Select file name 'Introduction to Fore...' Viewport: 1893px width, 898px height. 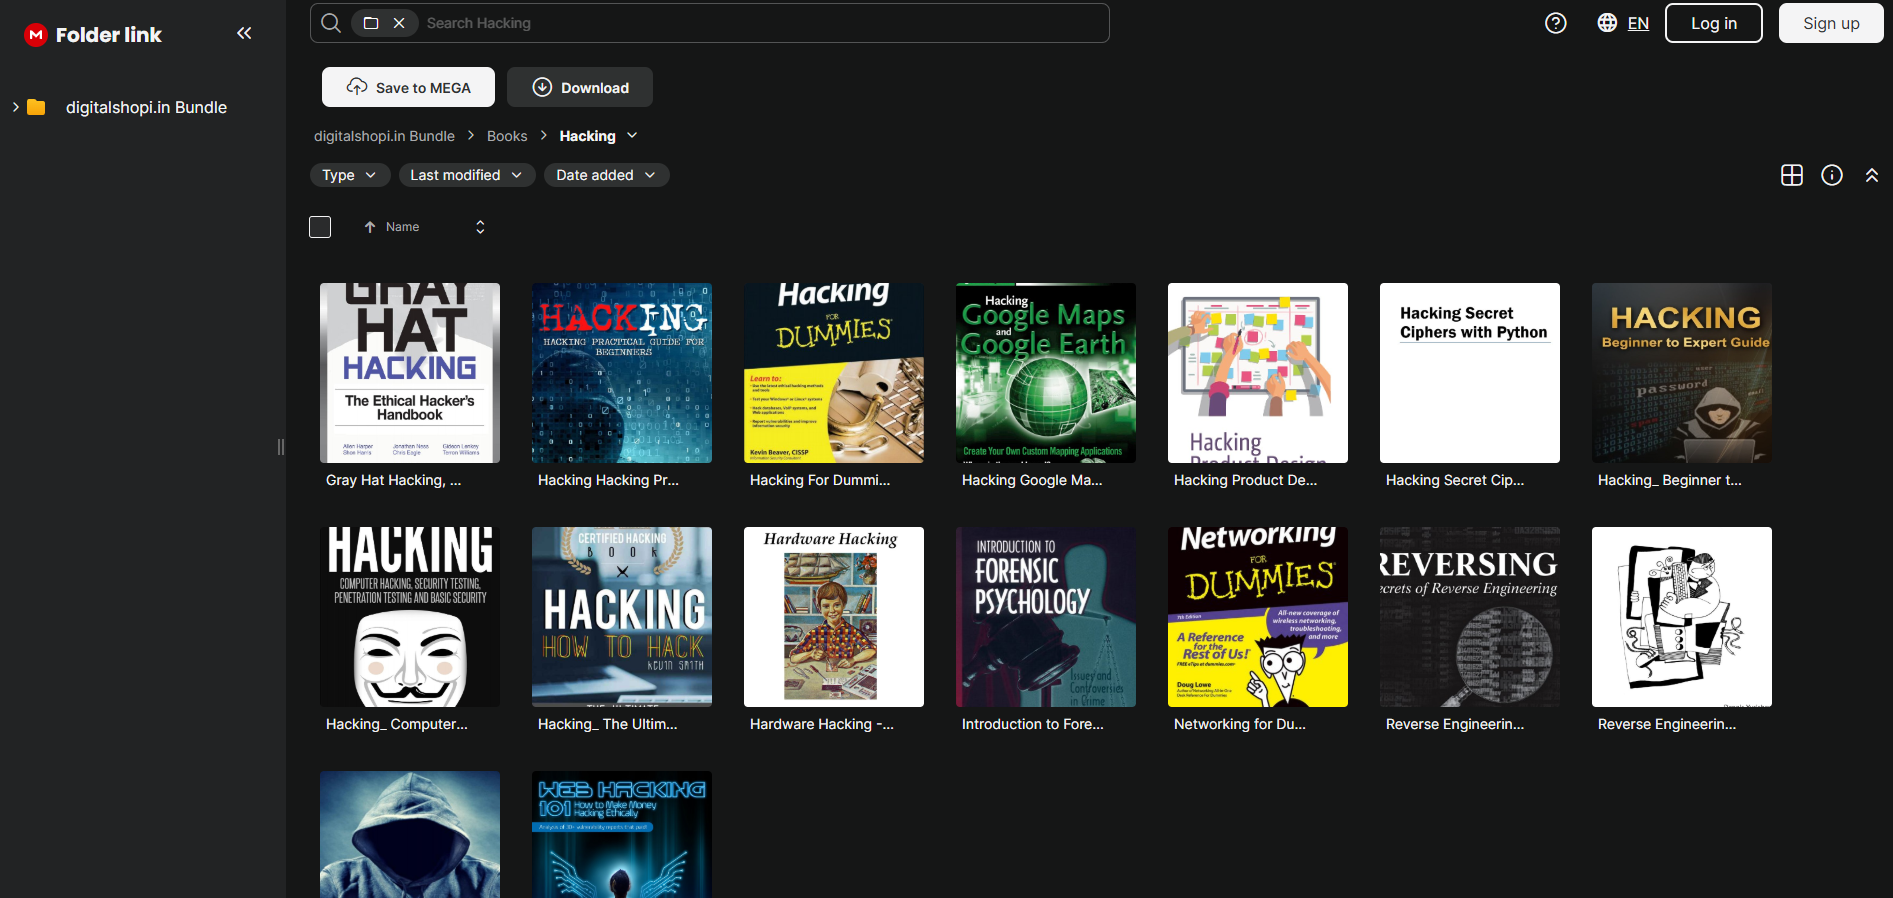[1033, 724]
